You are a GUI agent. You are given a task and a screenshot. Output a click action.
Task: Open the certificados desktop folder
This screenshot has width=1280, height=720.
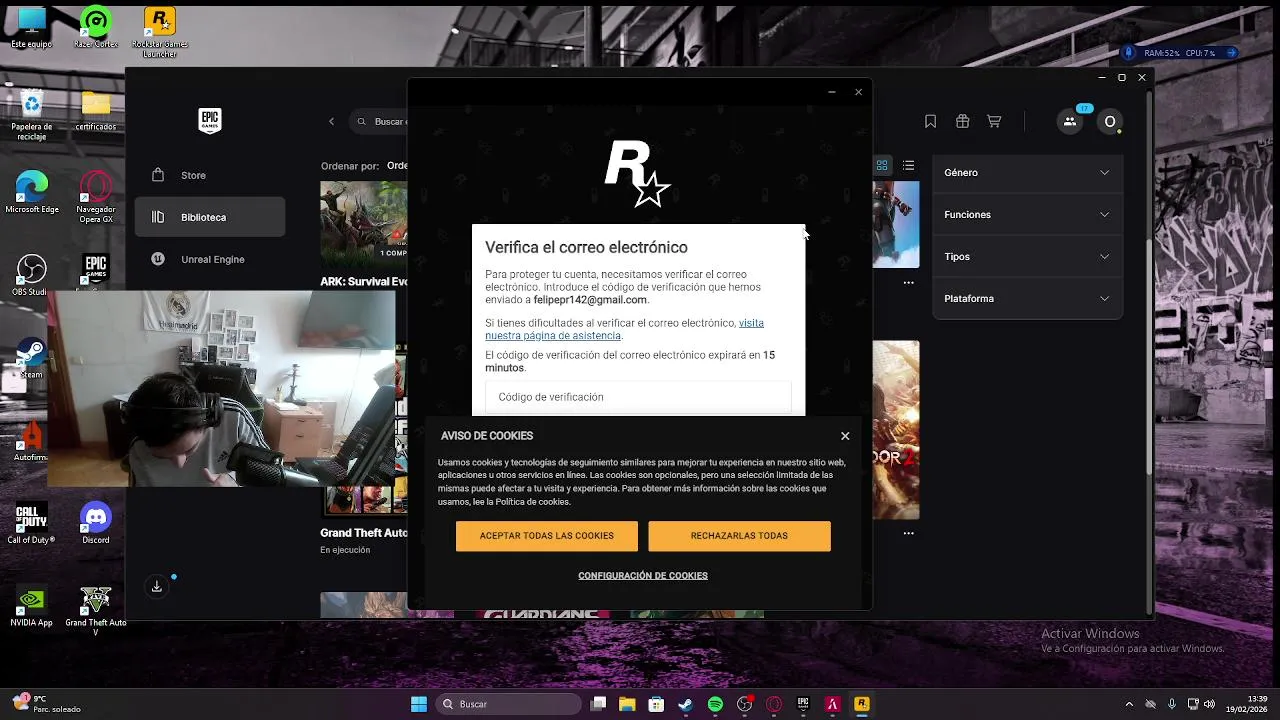coord(96,110)
